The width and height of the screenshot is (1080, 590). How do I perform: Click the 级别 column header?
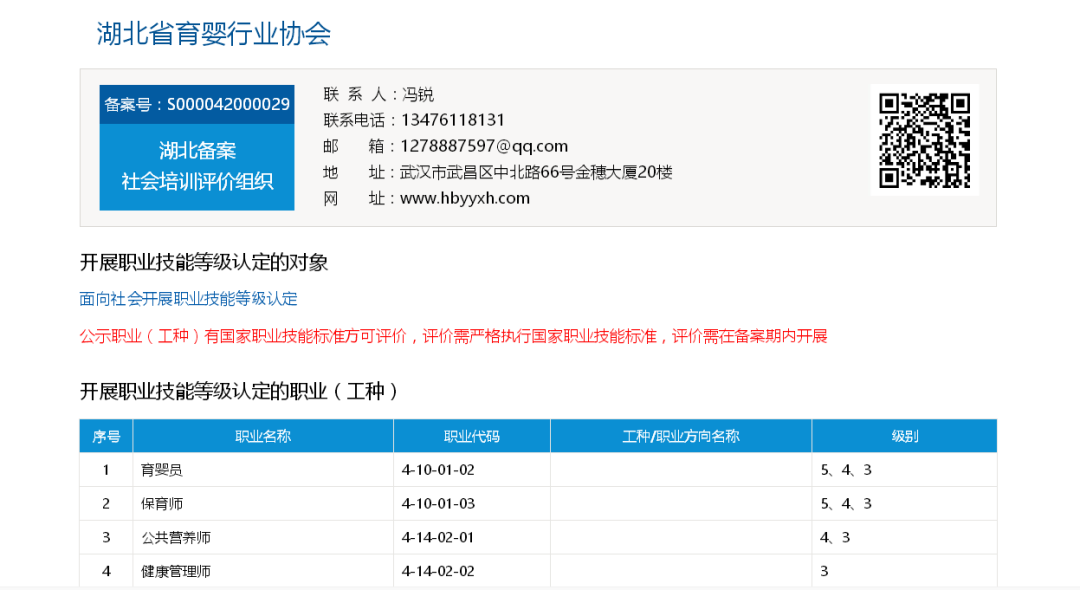[904, 436]
